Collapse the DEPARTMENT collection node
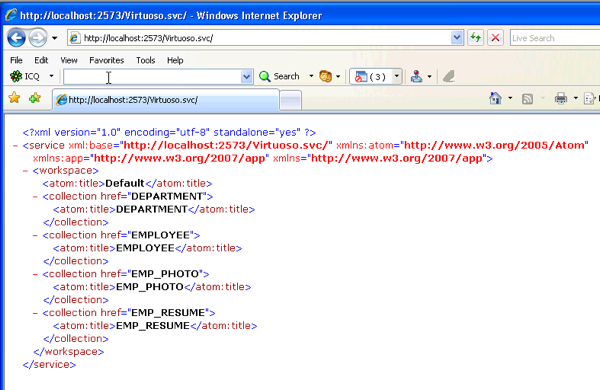 coord(35,197)
